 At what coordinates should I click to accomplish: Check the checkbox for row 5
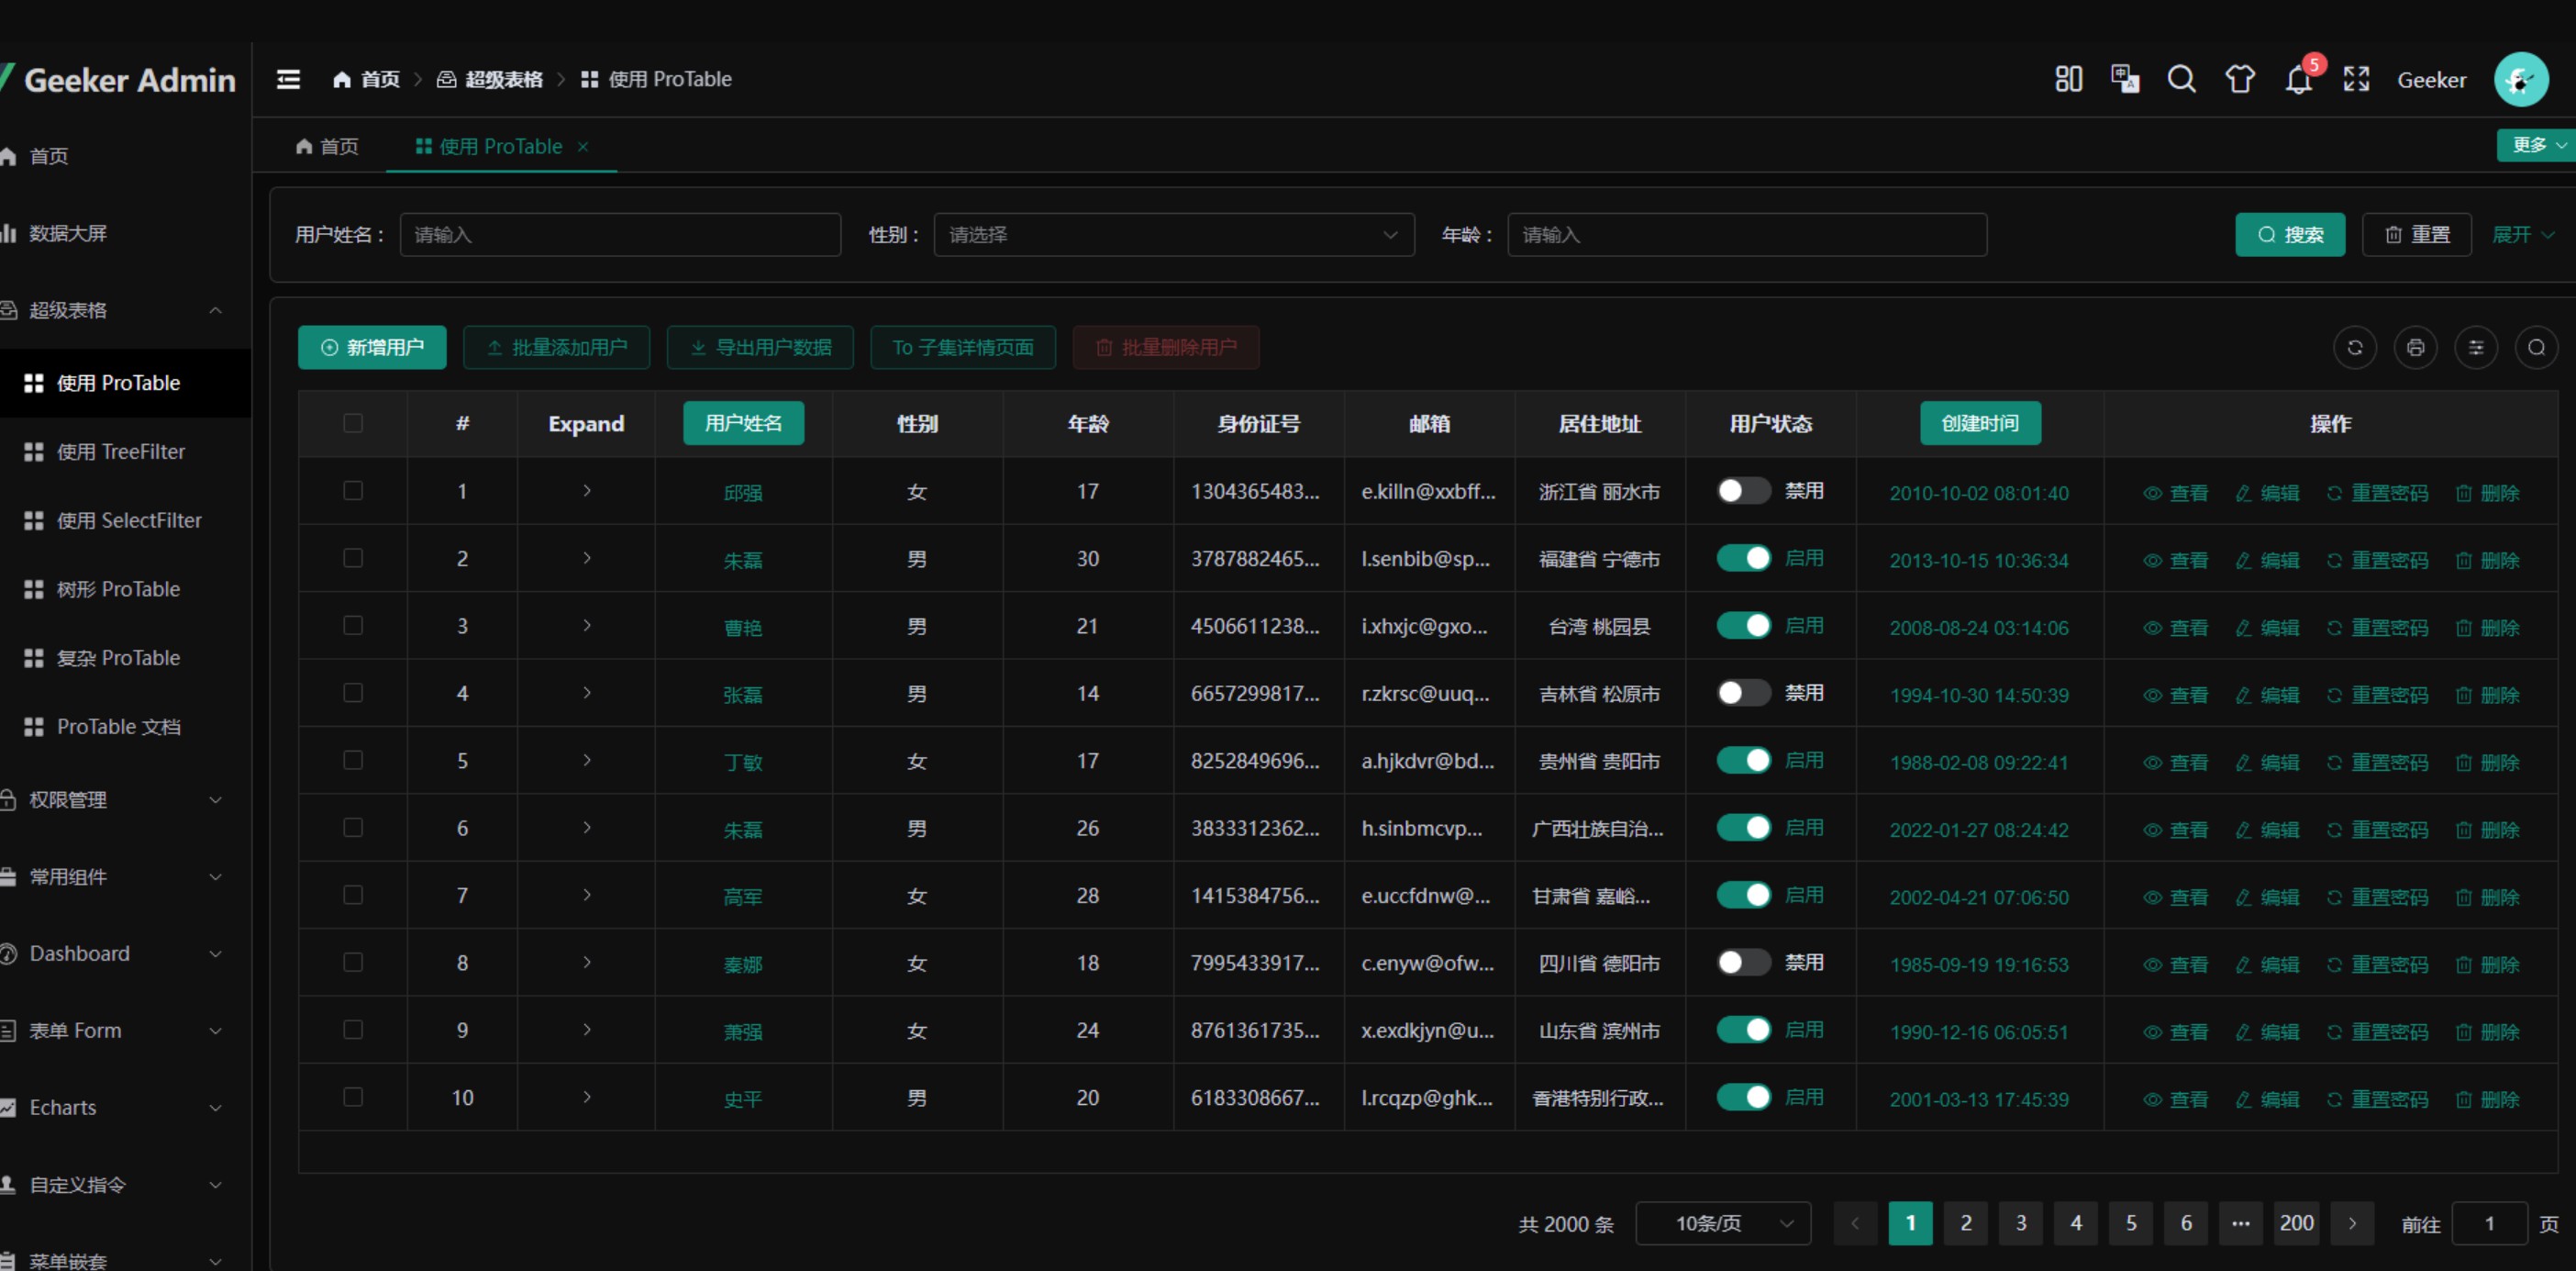point(353,760)
